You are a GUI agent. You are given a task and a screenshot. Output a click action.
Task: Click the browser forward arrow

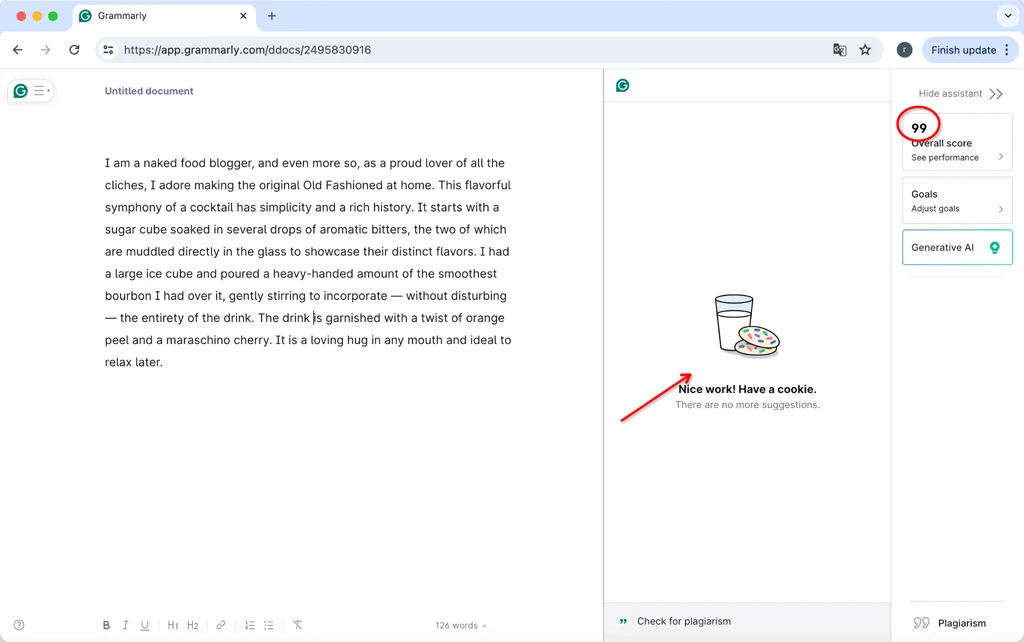coord(46,50)
